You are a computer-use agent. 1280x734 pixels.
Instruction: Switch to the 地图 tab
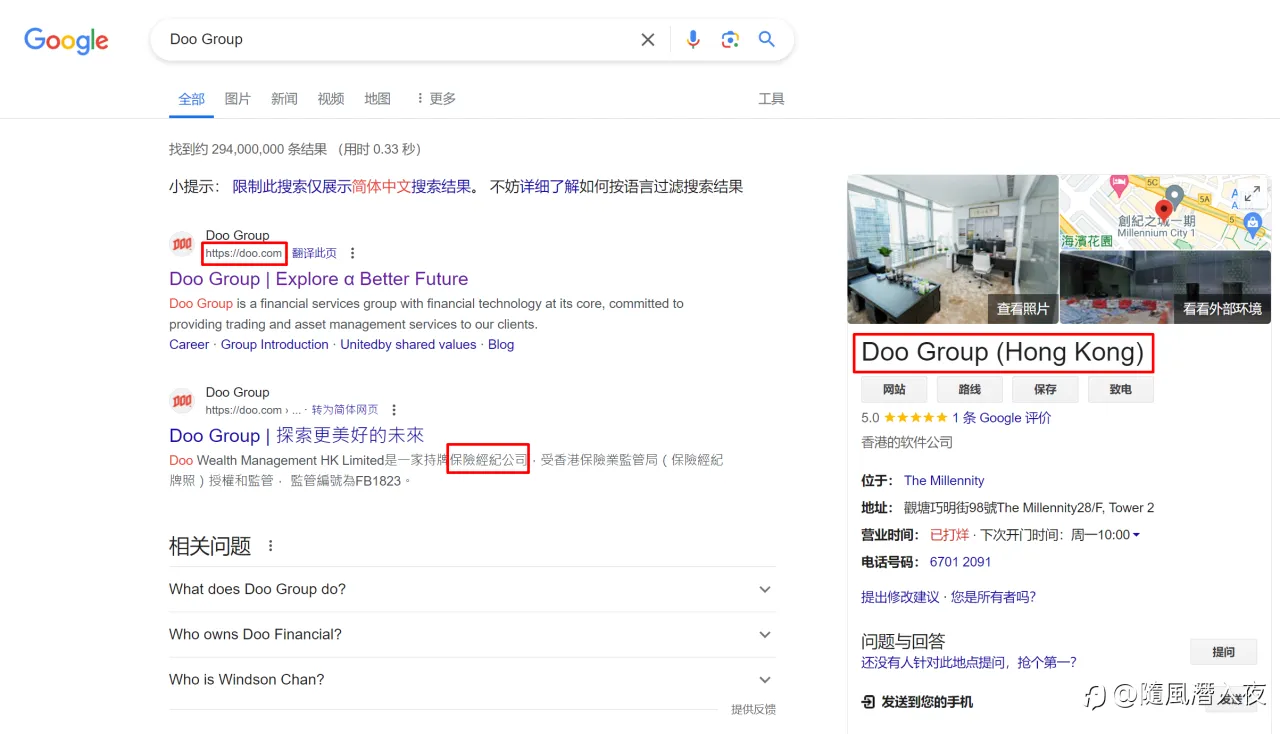[378, 99]
